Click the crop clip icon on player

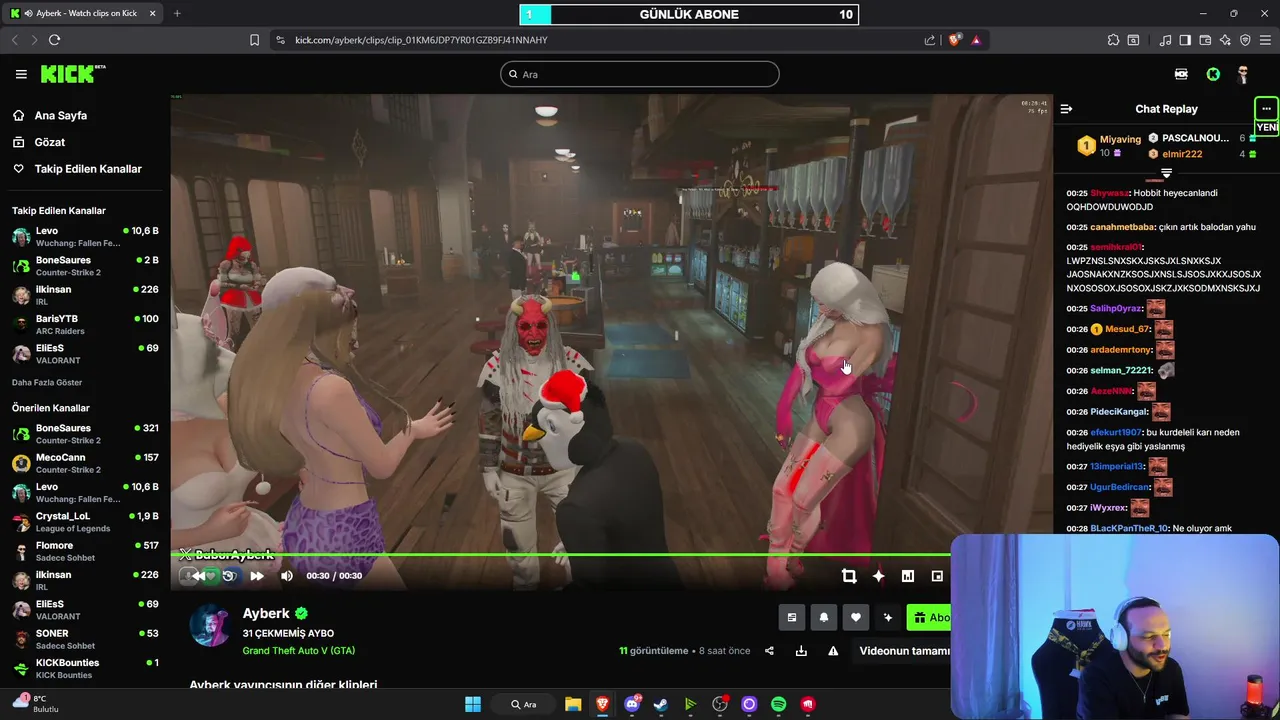pos(849,576)
